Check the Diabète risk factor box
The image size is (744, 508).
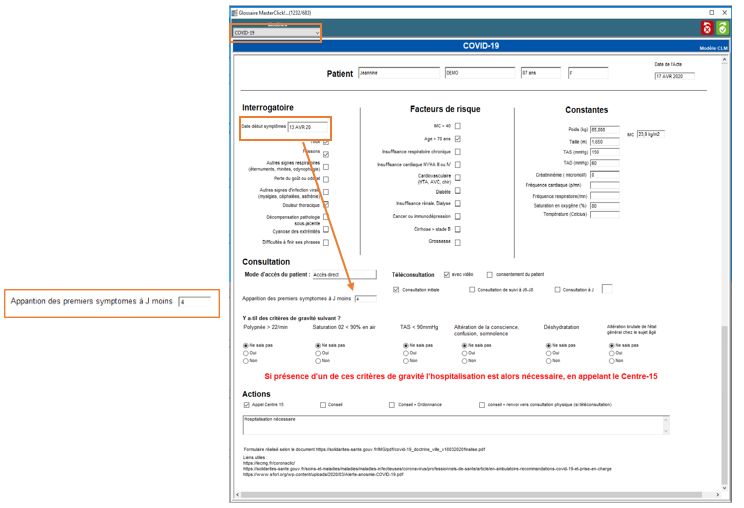point(458,190)
